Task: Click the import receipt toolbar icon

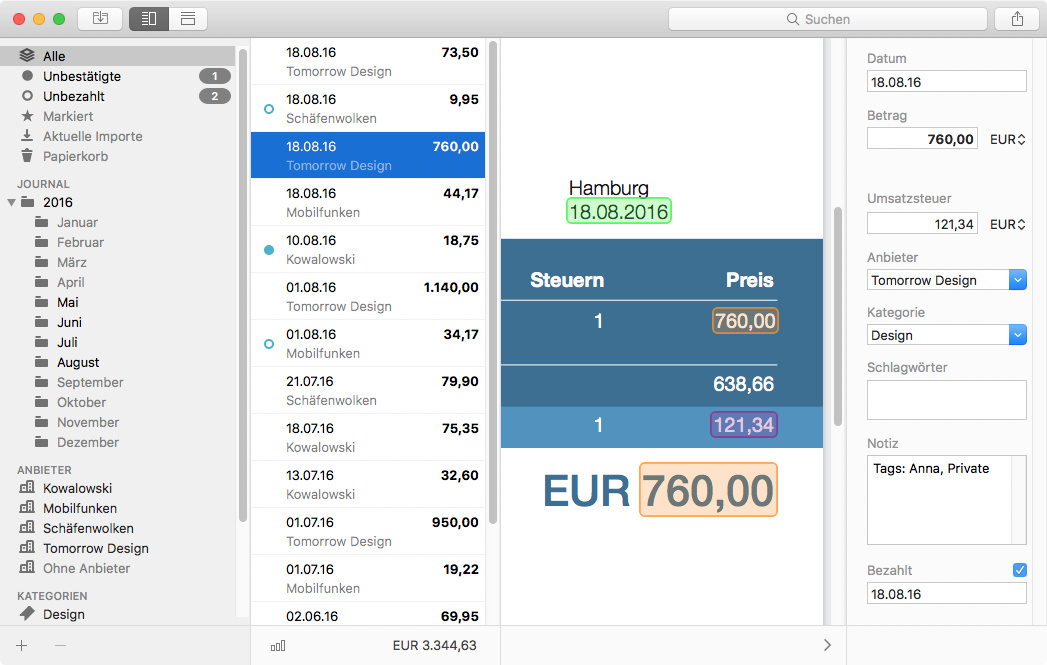Action: [100, 19]
